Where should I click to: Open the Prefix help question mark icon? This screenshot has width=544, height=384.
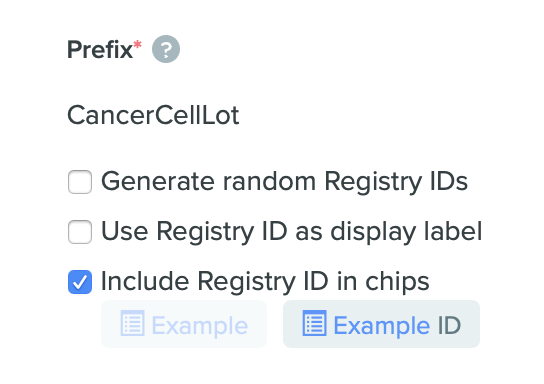(x=166, y=49)
